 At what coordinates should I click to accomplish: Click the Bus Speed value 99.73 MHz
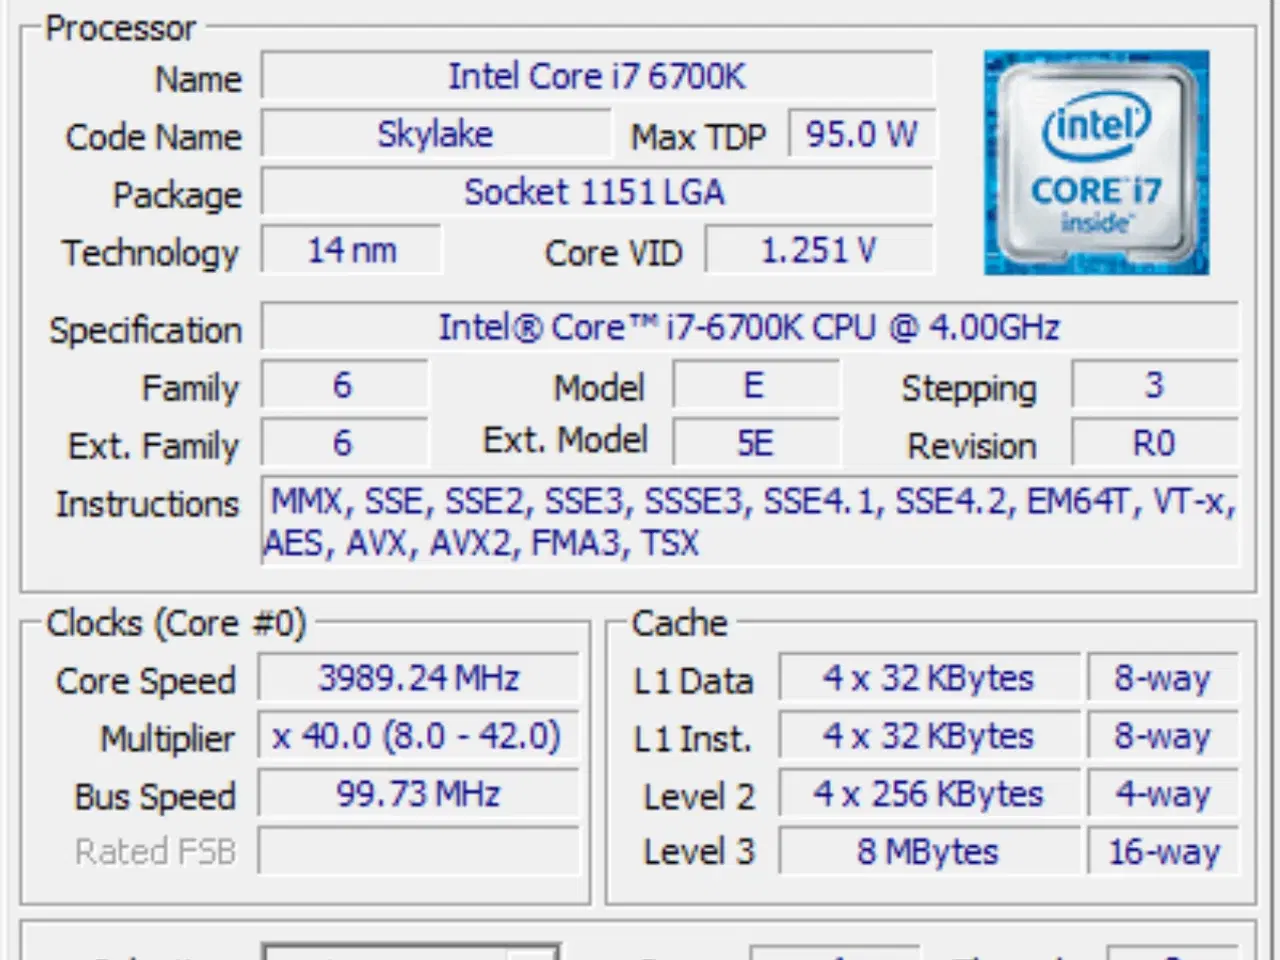coord(419,794)
